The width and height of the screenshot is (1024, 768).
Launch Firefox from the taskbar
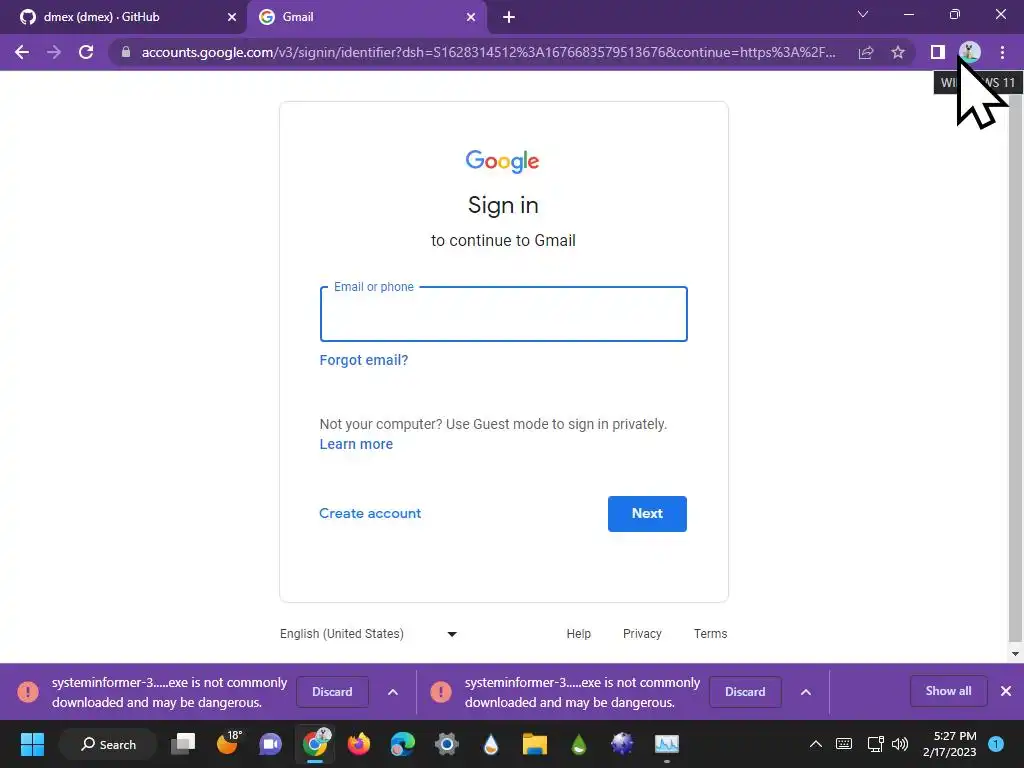(359, 744)
